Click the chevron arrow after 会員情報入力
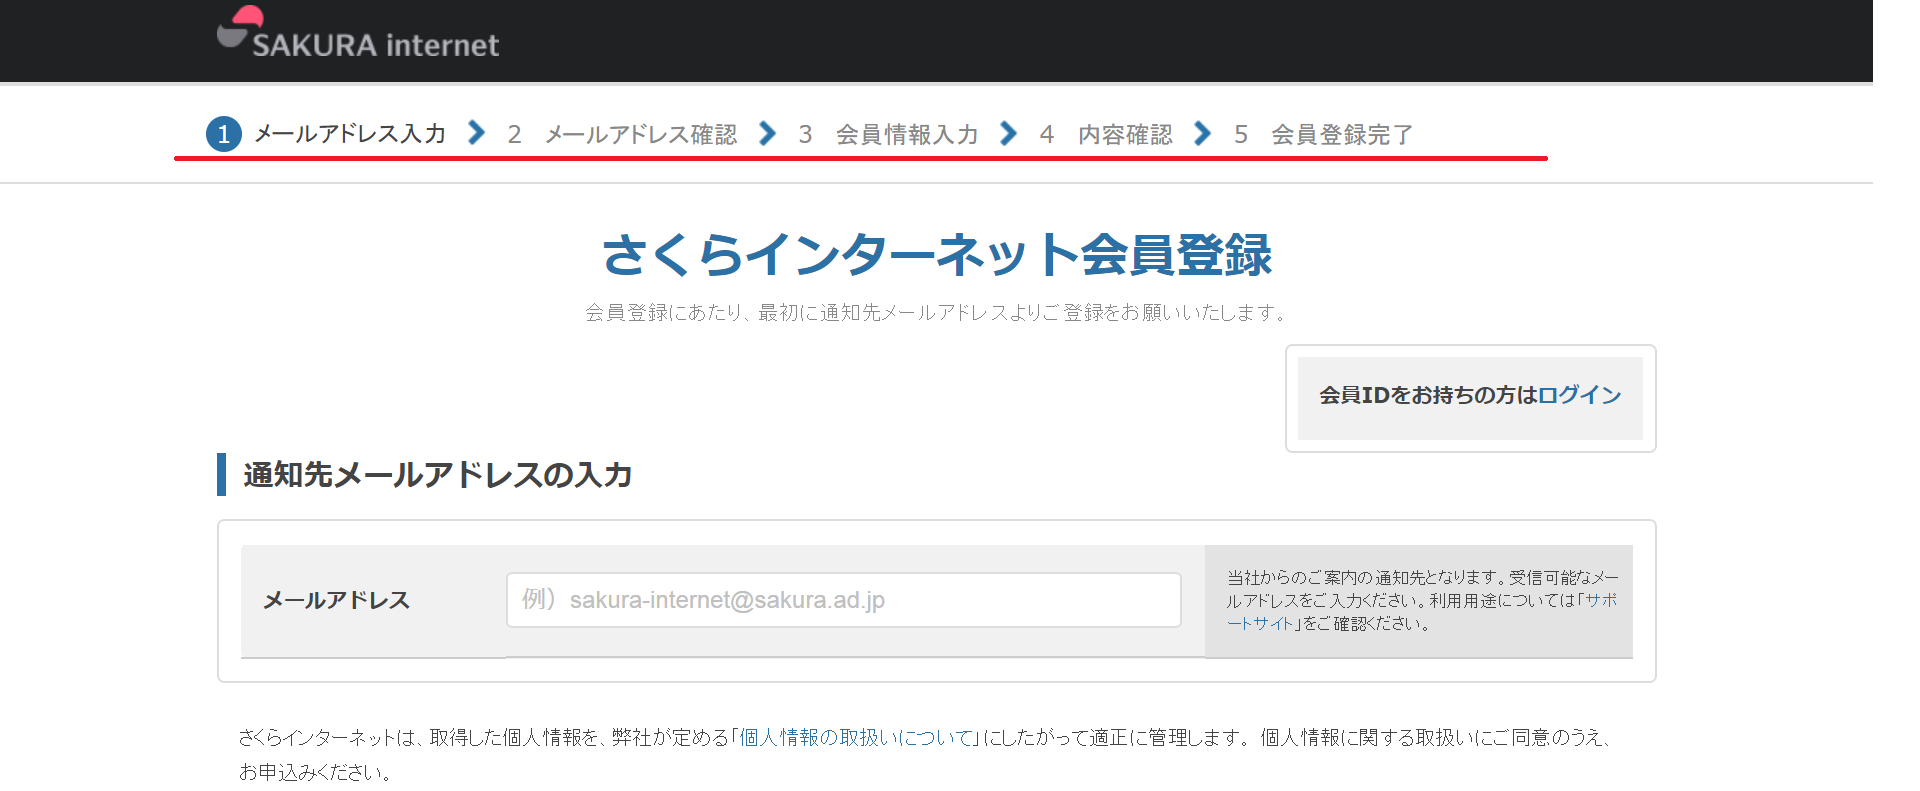This screenshot has width=1920, height=791. 1009,133
